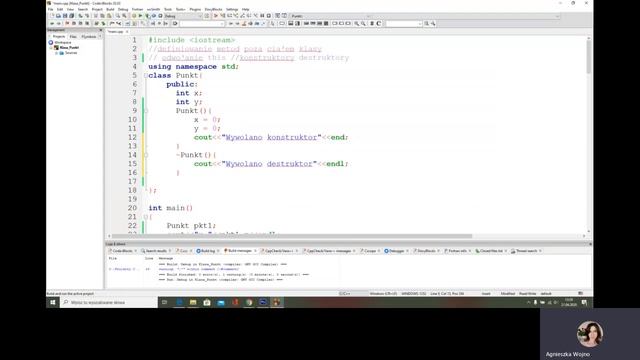This screenshot has height=360, width=640.
Task: Stop the debugger via toolbar icon
Action: (x=269, y=16)
